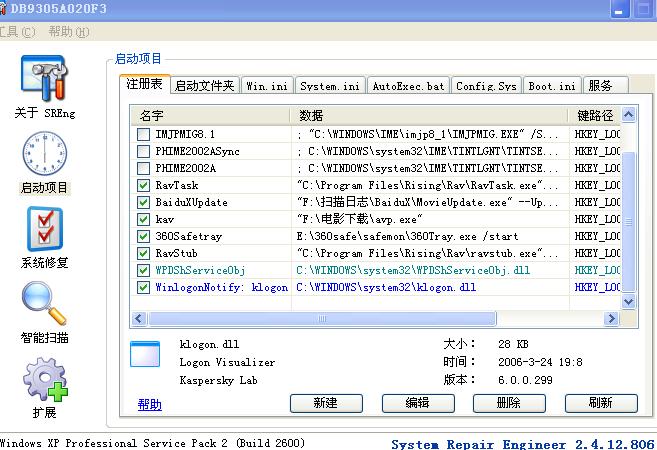Uncheck the WPDShServiceObj entry
Viewport: 657px width, 450px height.
pos(143,270)
